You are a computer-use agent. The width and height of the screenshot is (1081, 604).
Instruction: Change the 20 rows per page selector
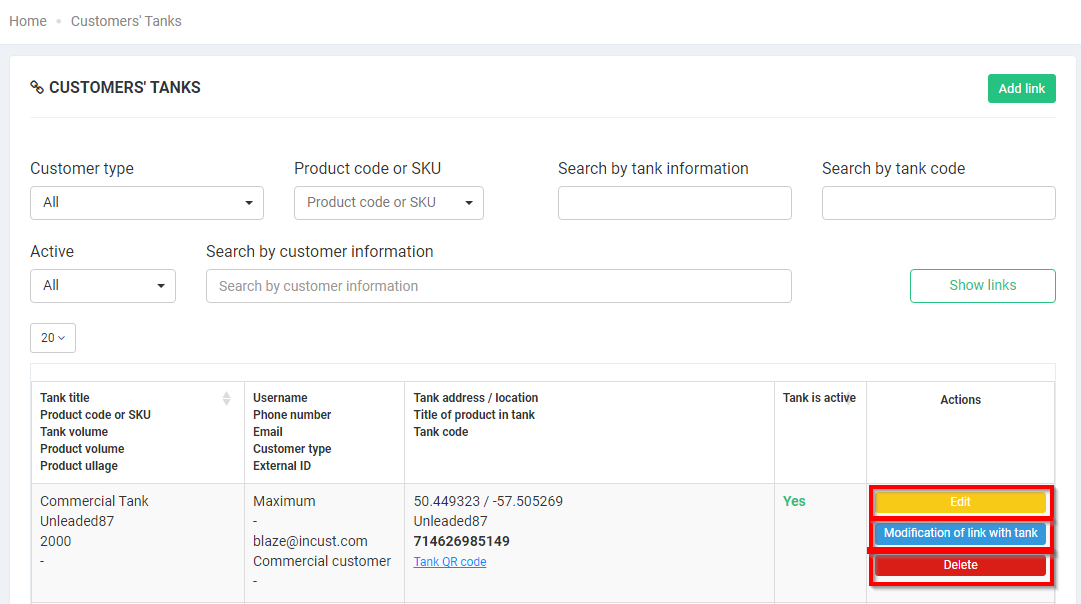(53, 338)
